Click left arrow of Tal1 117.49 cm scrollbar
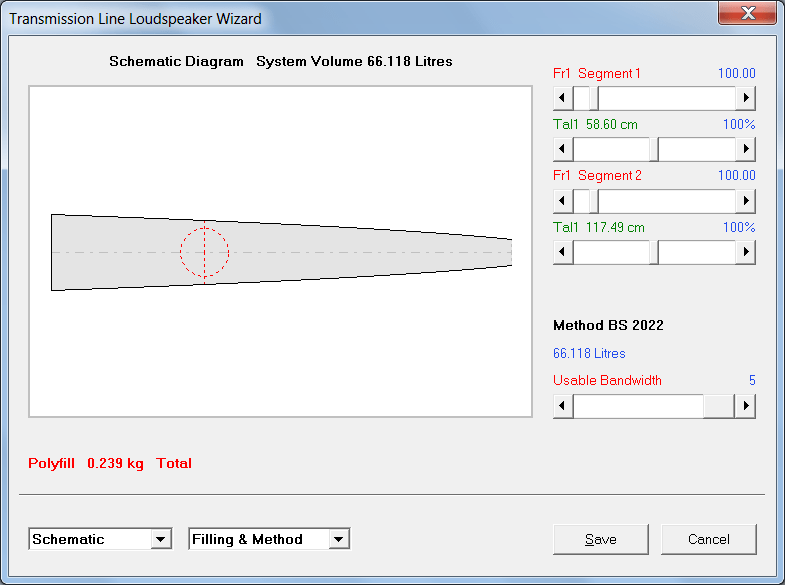 click(563, 252)
